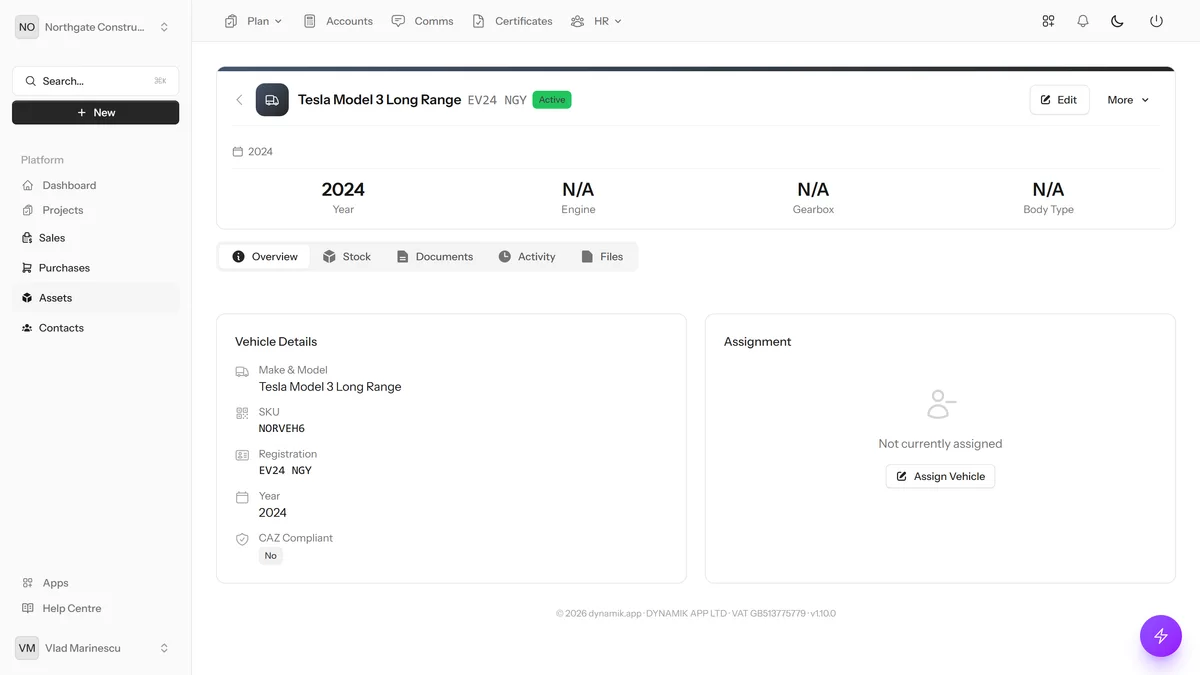Screen dimensions: 1200x675
Task: Click the footer dynamik.app copyright text
Action: [x=696, y=613]
